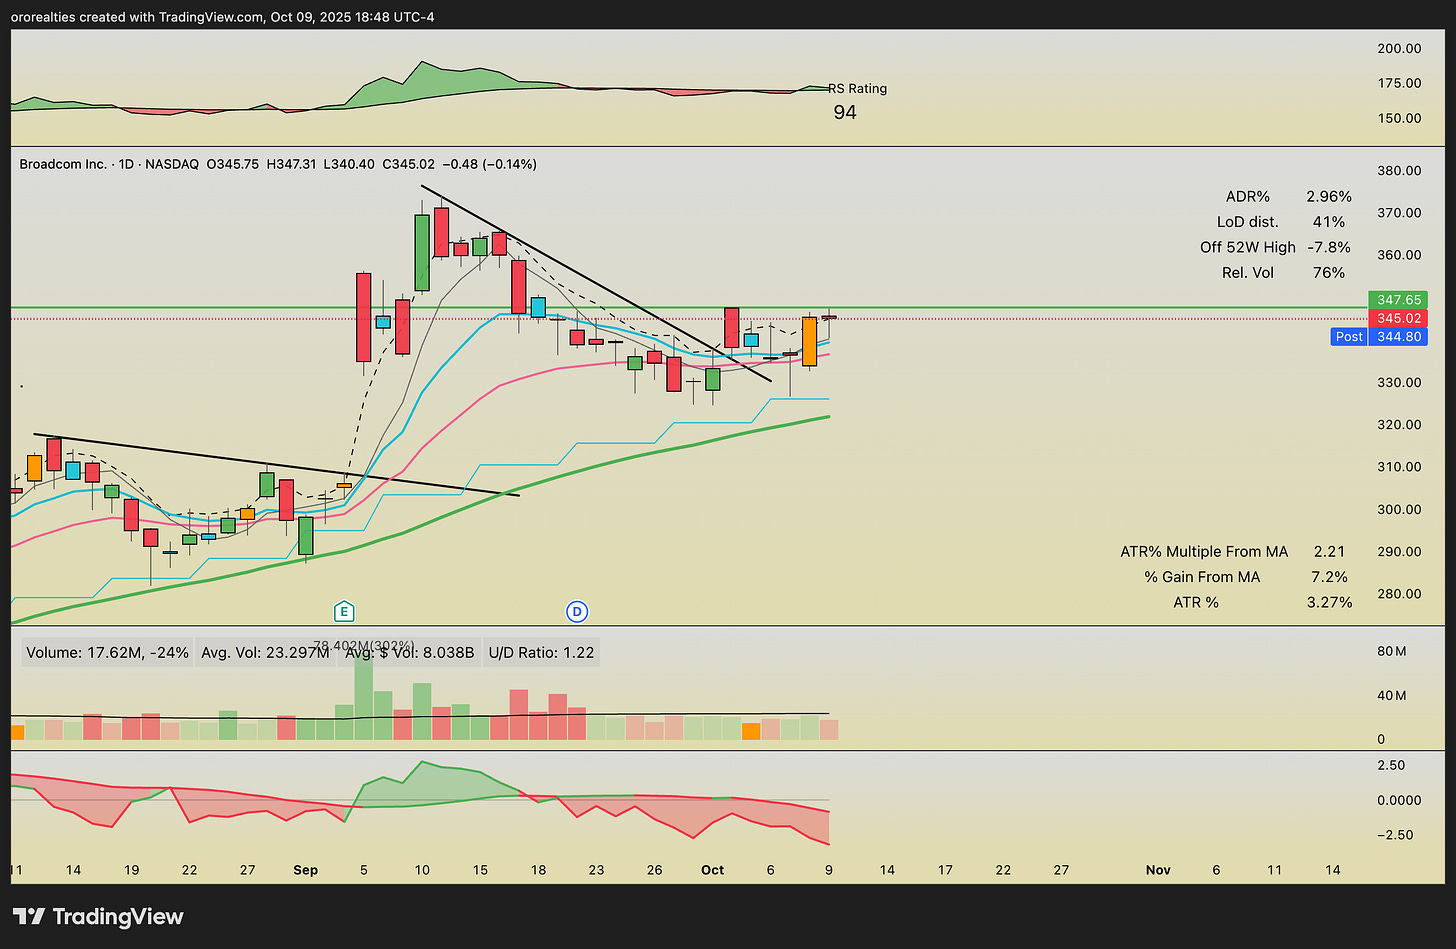Click the 'Broadcom Inc.' symbol title
This screenshot has height=949, width=1456.
(63, 164)
